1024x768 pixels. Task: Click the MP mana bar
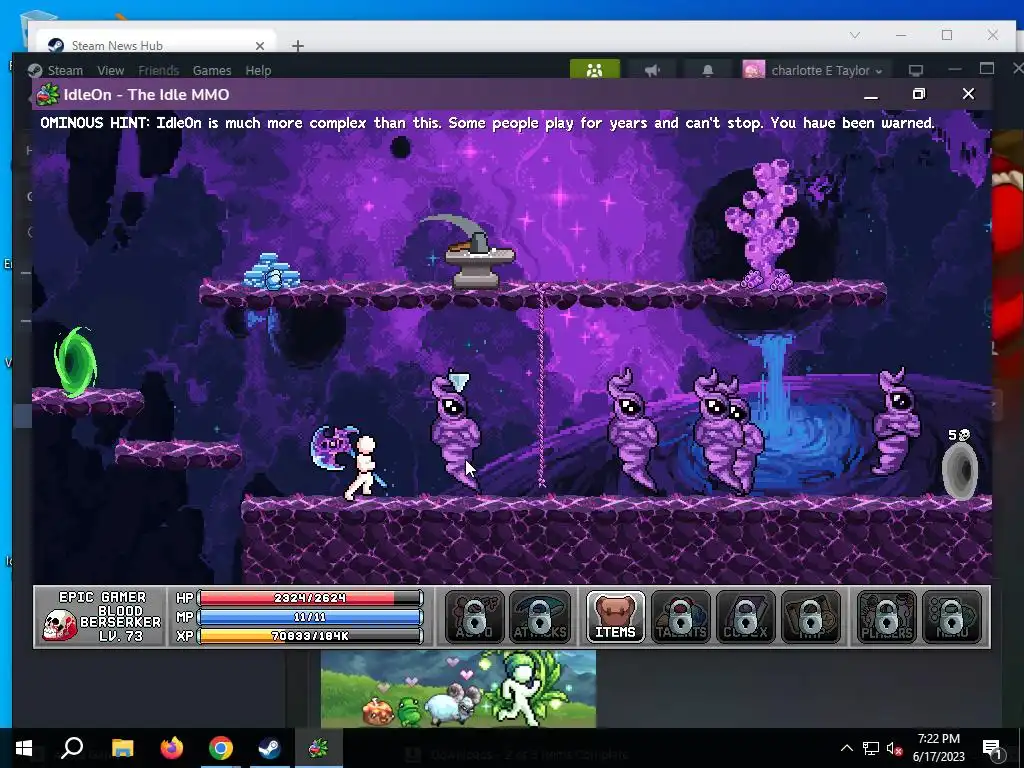pyautogui.click(x=310, y=616)
